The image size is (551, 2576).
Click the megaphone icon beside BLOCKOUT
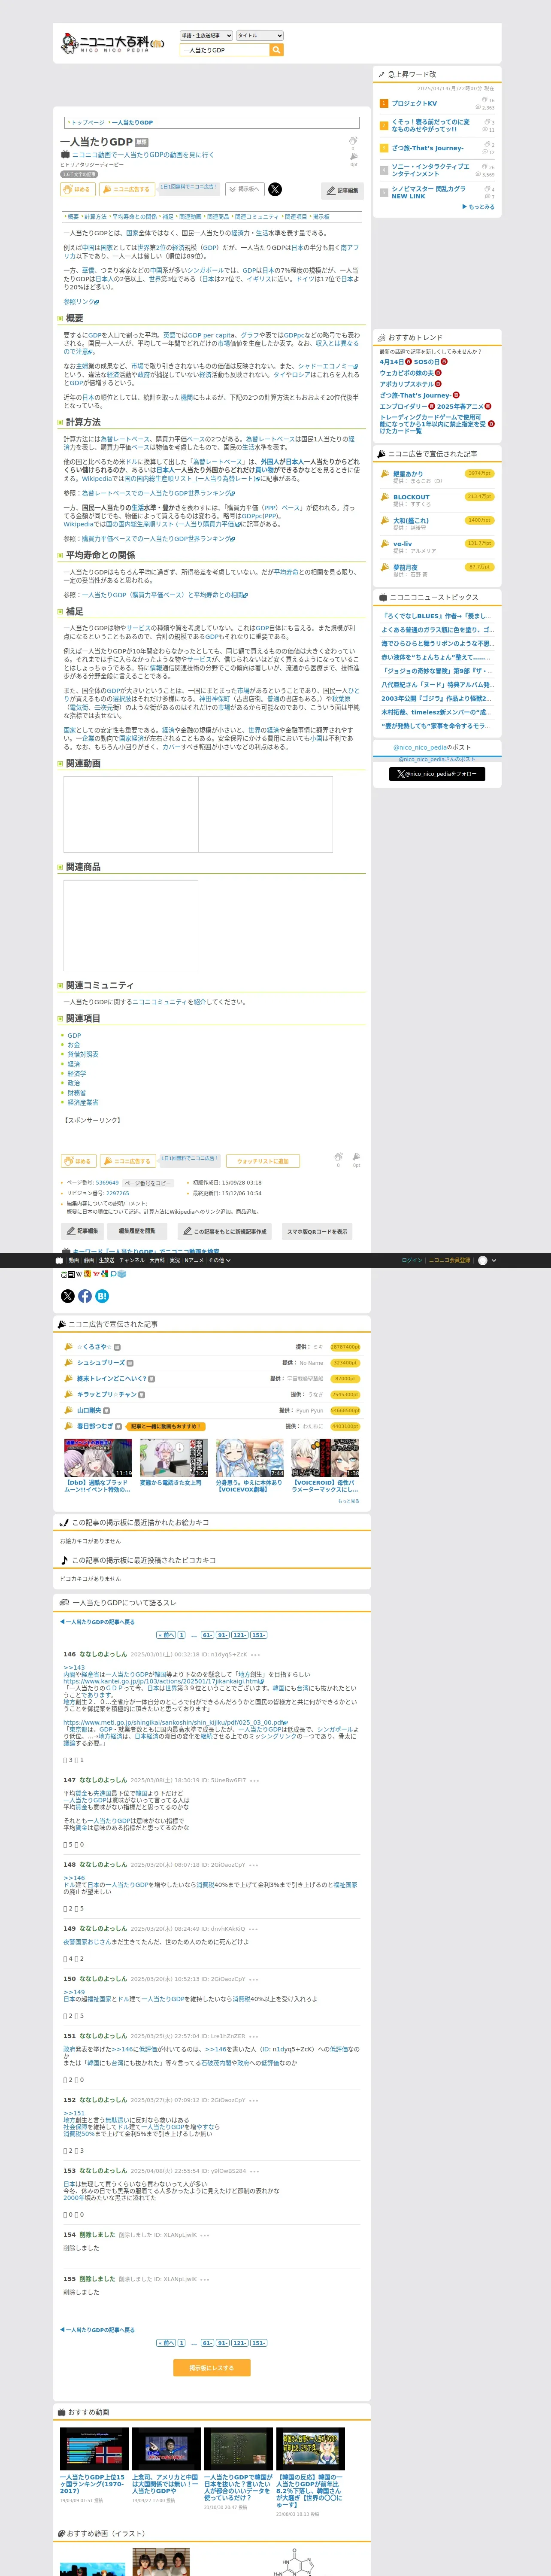tap(385, 497)
